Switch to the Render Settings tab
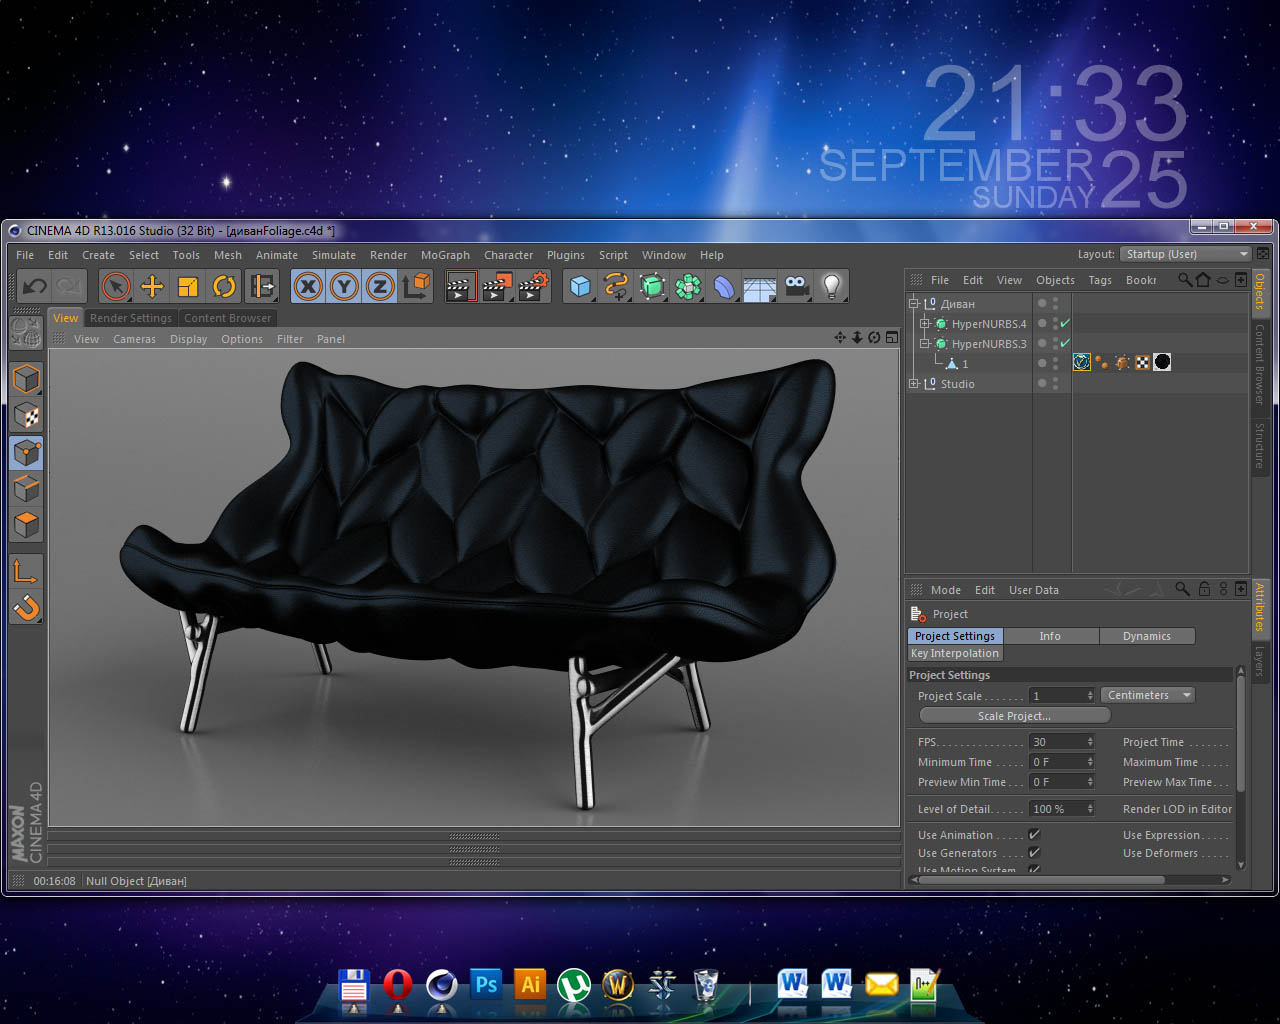 131,318
